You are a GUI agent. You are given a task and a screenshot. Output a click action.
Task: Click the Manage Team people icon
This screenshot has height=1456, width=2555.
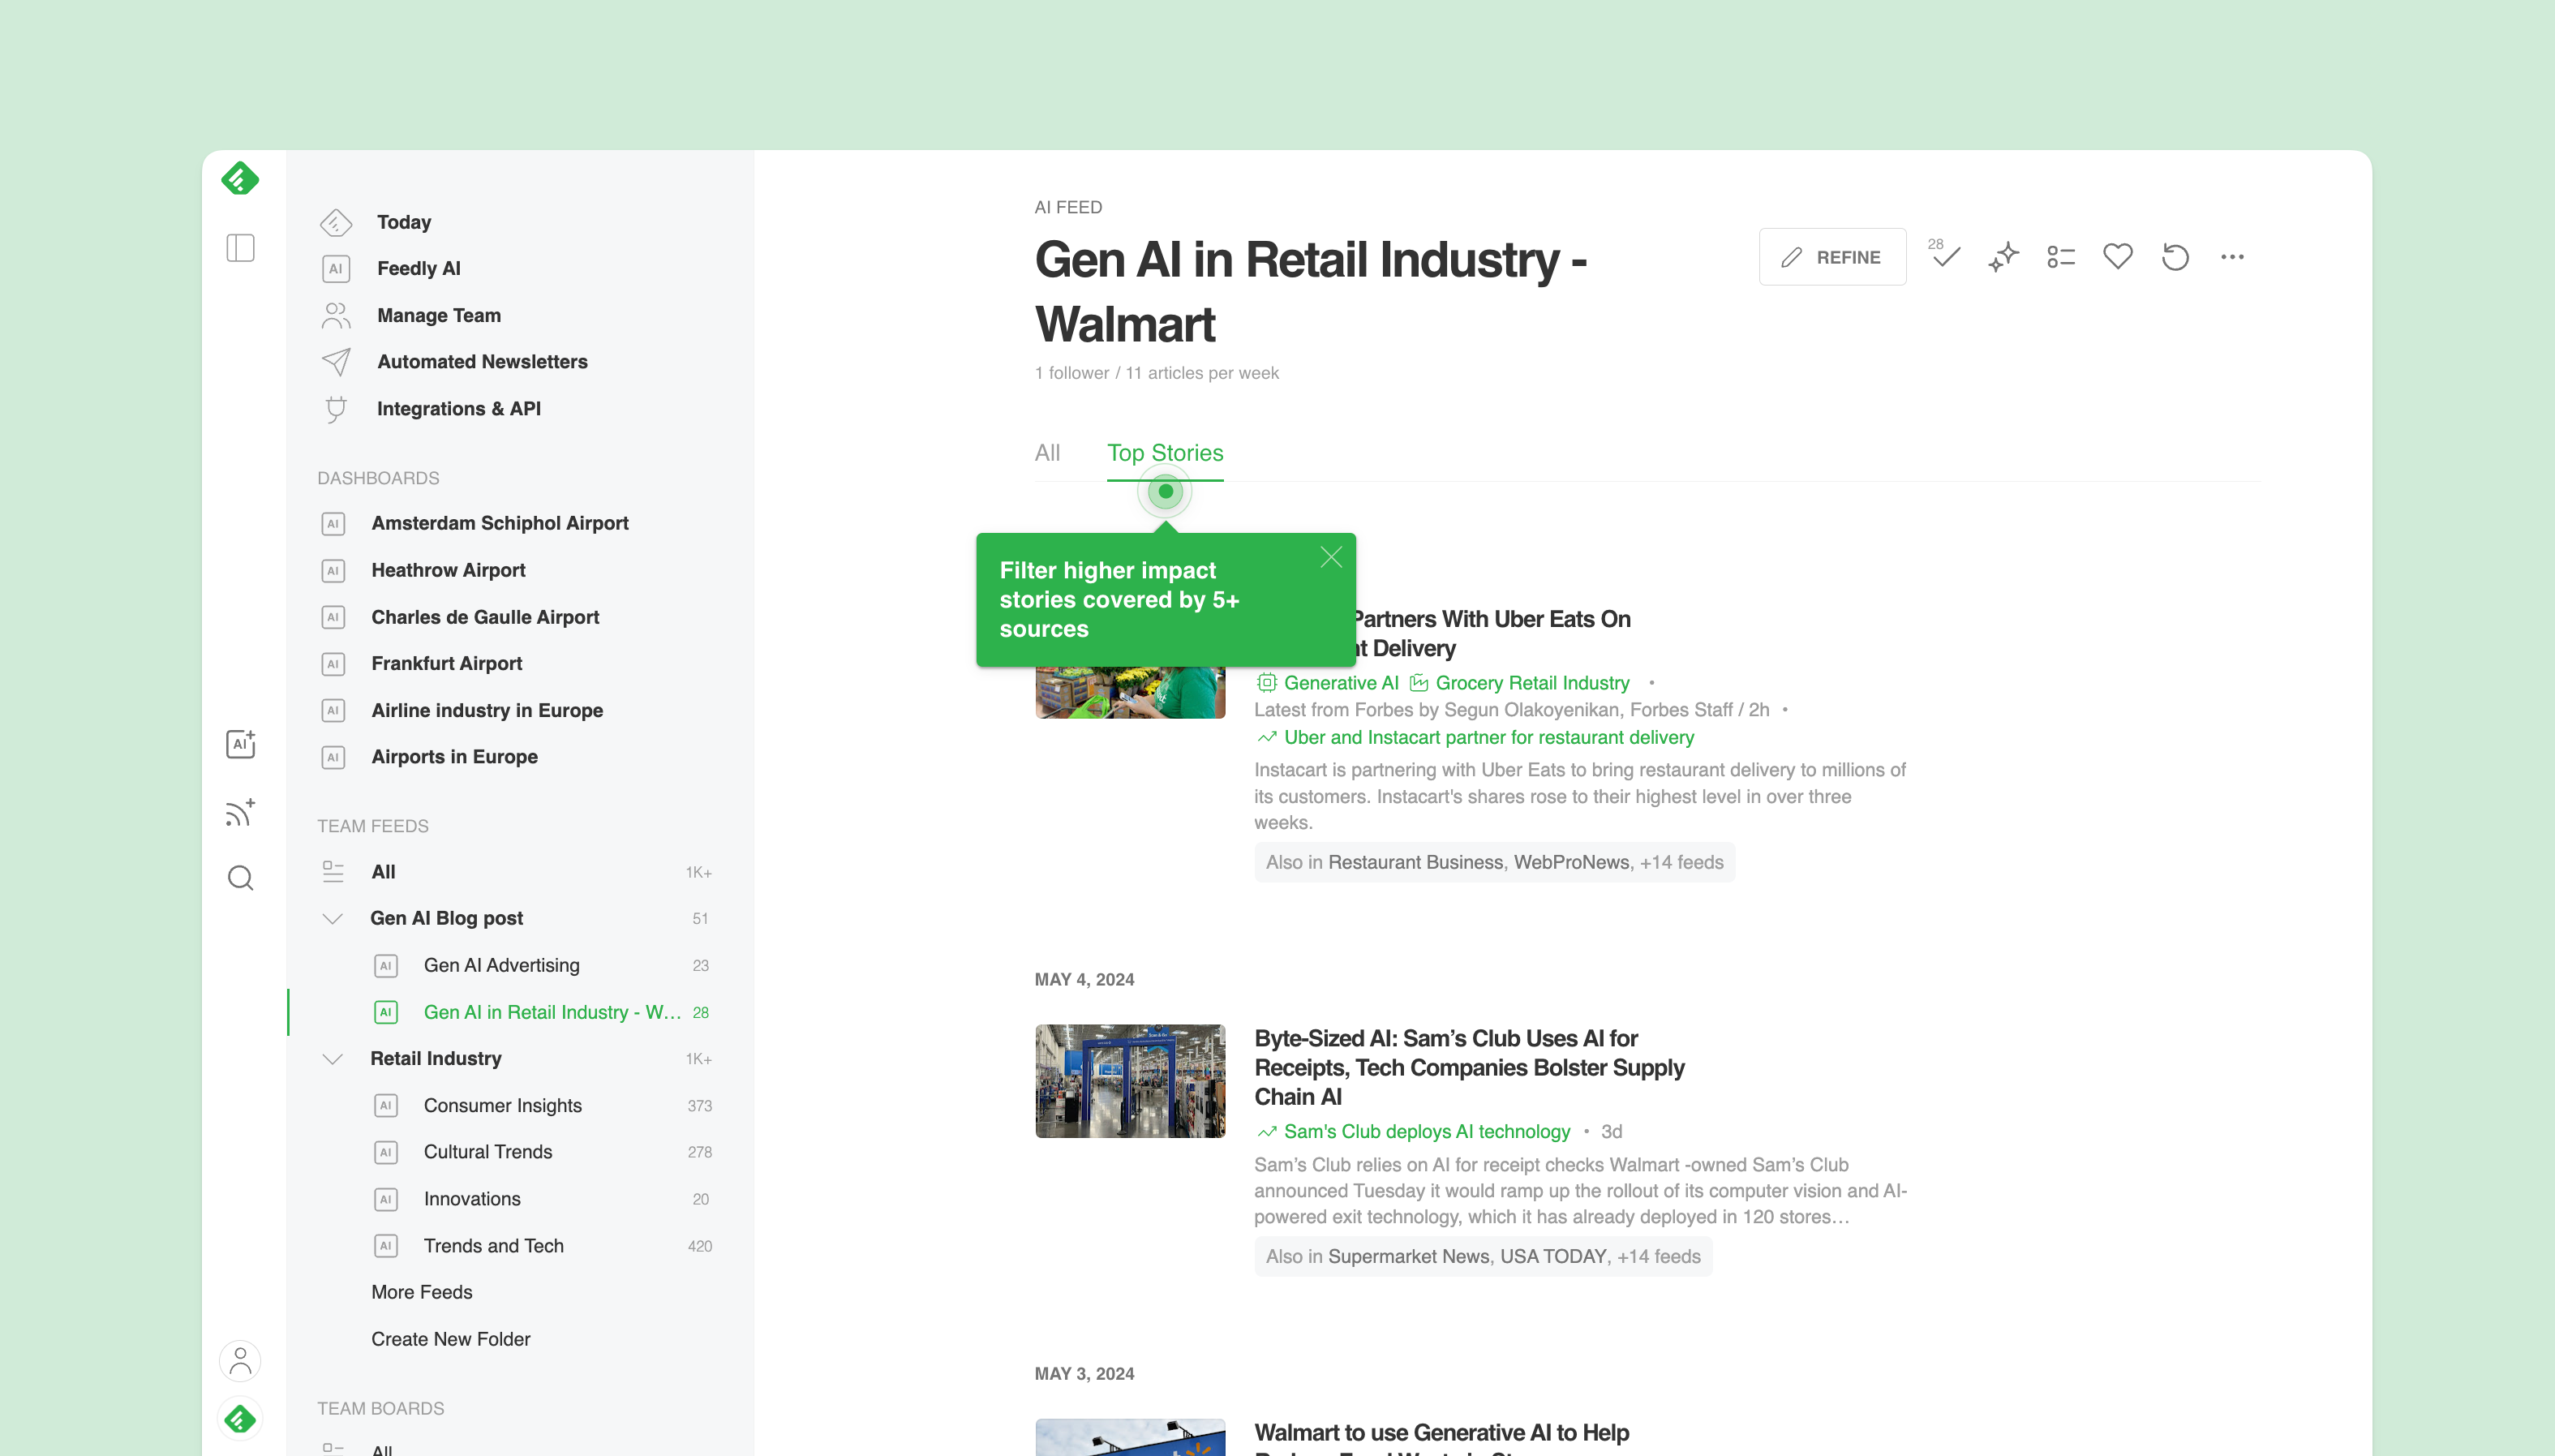pos(336,315)
